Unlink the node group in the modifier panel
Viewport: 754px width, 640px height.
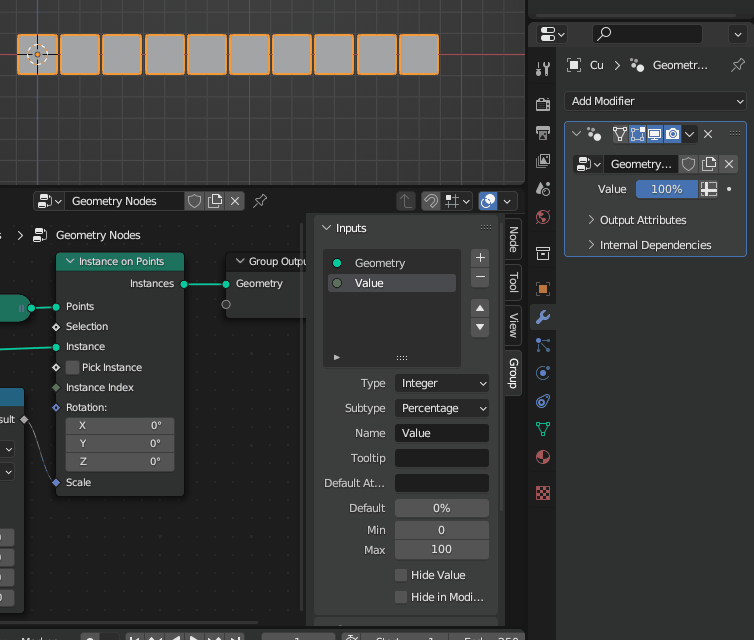coord(729,164)
